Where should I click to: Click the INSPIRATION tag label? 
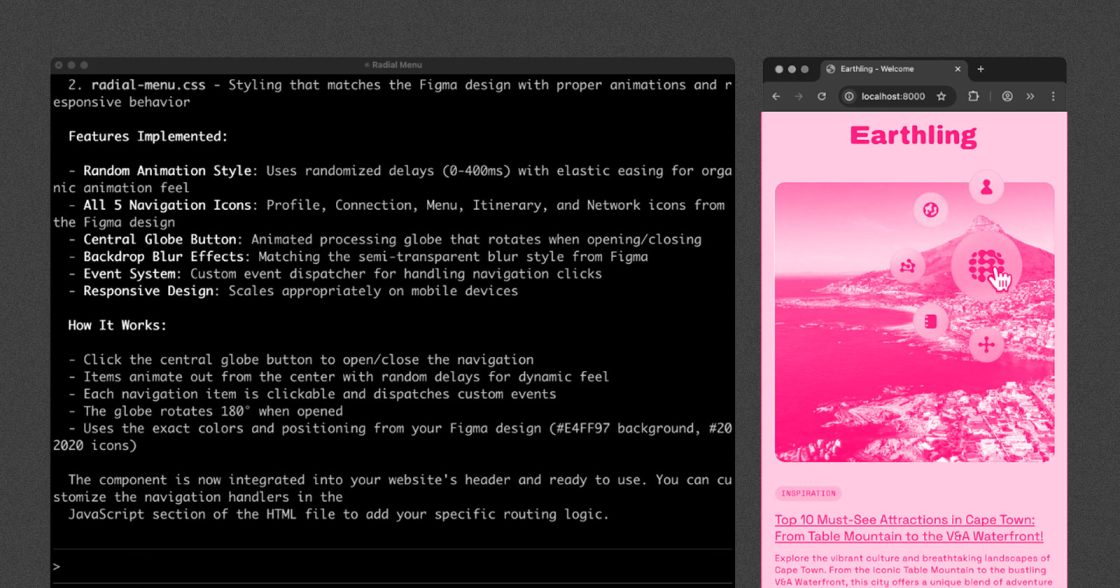808,494
